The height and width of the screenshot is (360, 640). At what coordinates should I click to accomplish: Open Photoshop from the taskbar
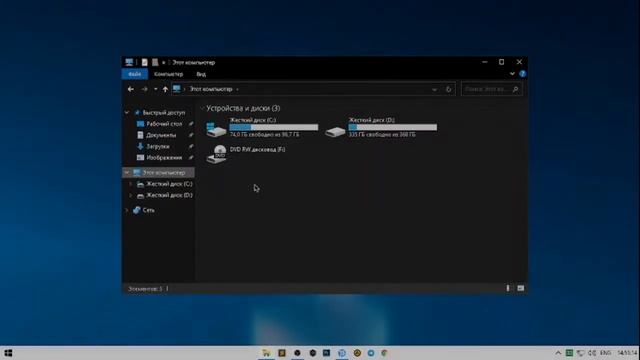(327, 353)
